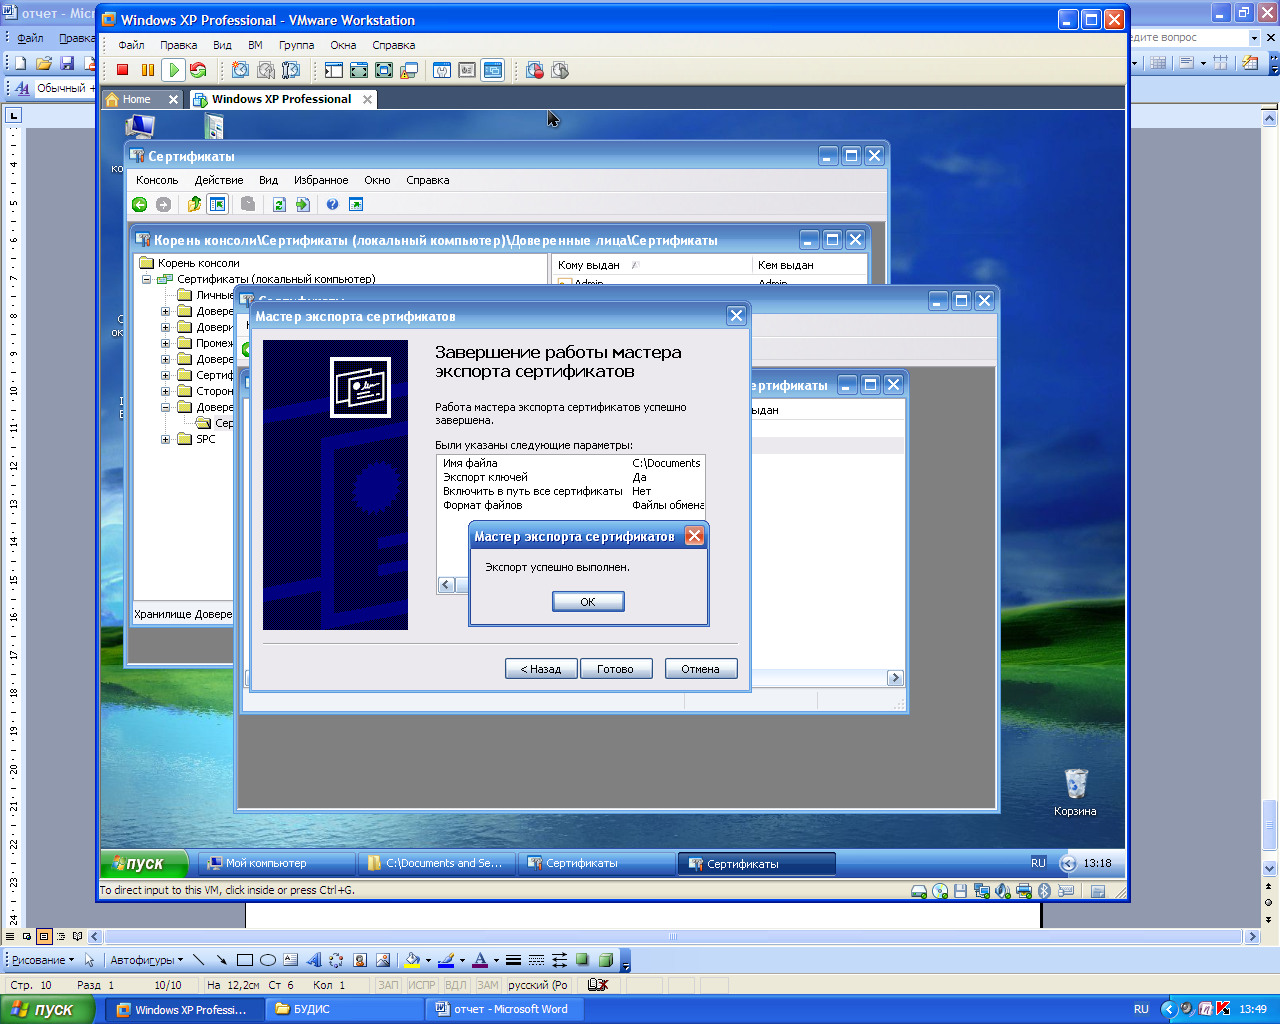Screen dimensions: 1280x1024
Task: Toggle the VMware sidebar view icon
Action: point(334,70)
